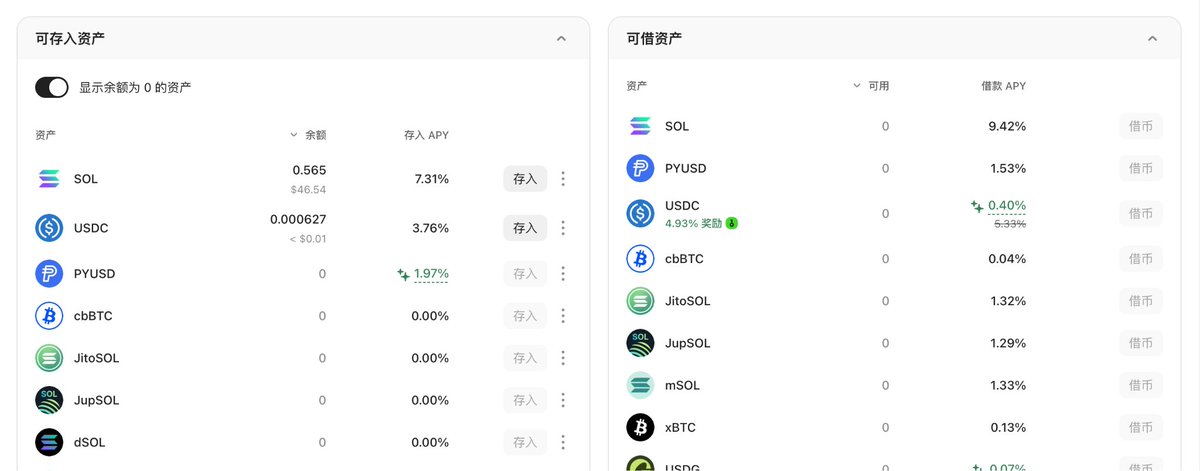The height and width of the screenshot is (471, 1200).
Task: Click the USDC coin icon in deposit list
Action: point(49,228)
